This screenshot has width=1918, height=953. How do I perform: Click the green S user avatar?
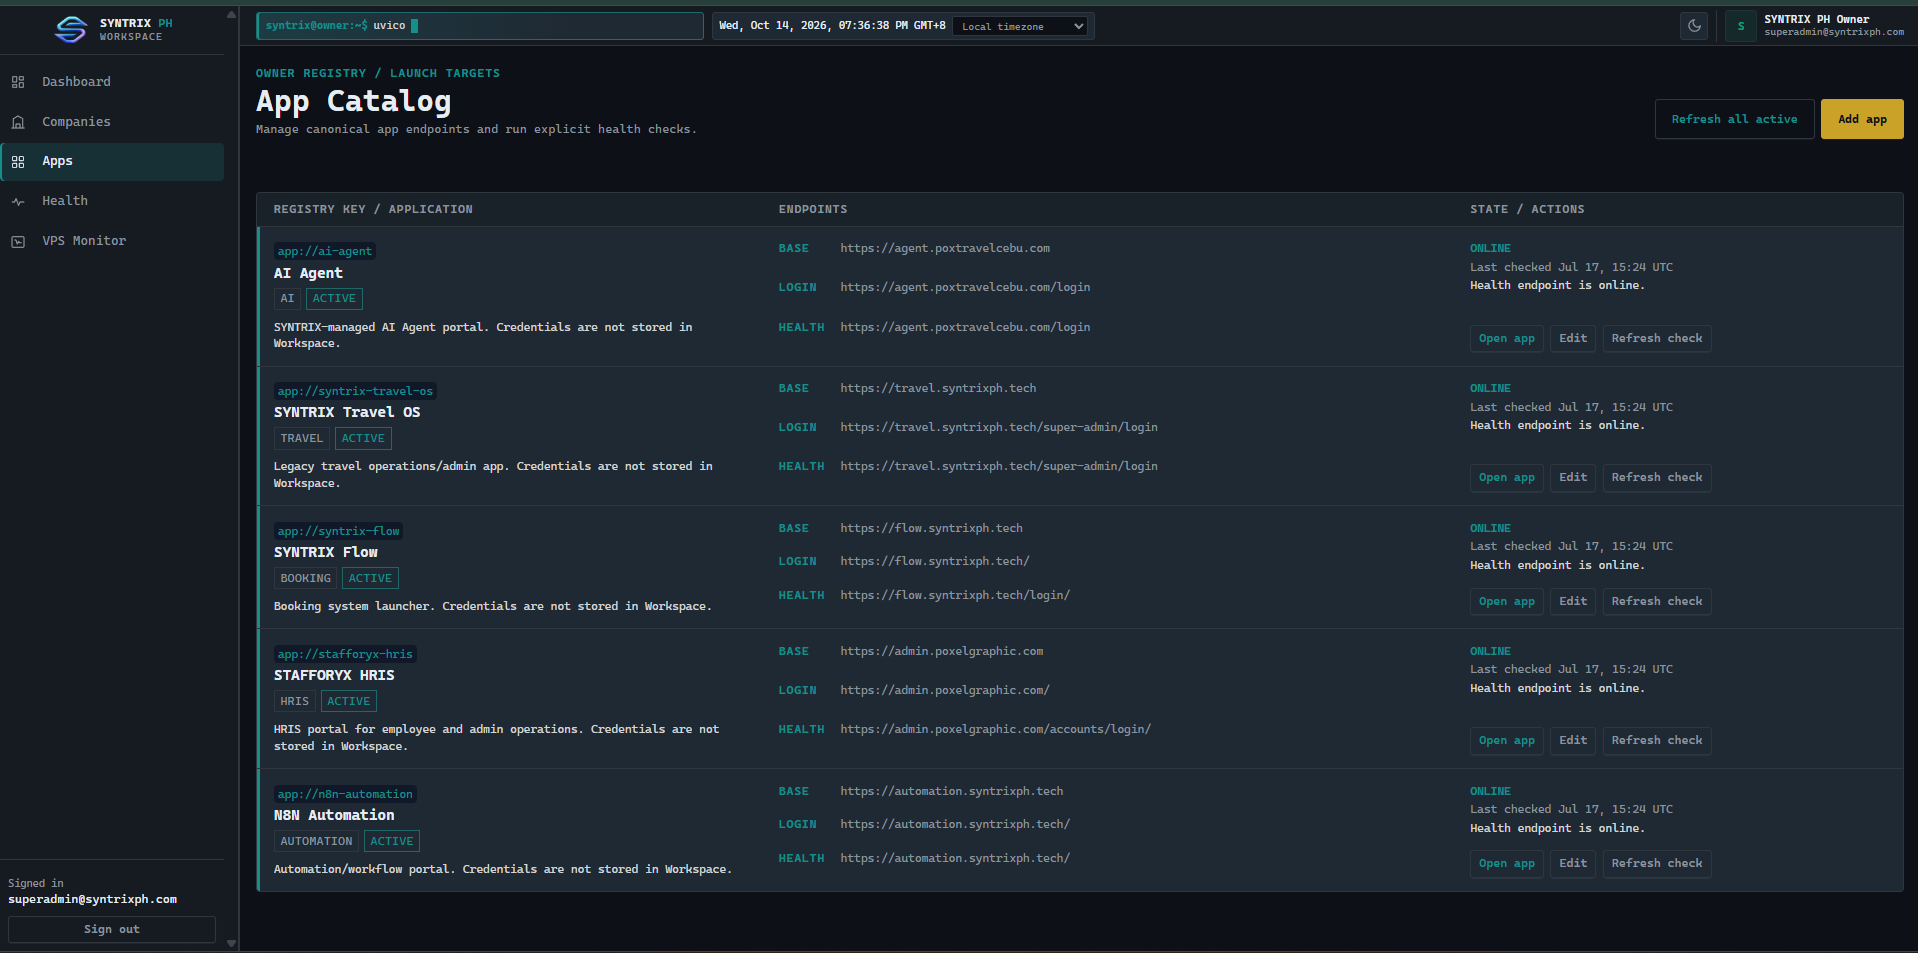coord(1741,26)
